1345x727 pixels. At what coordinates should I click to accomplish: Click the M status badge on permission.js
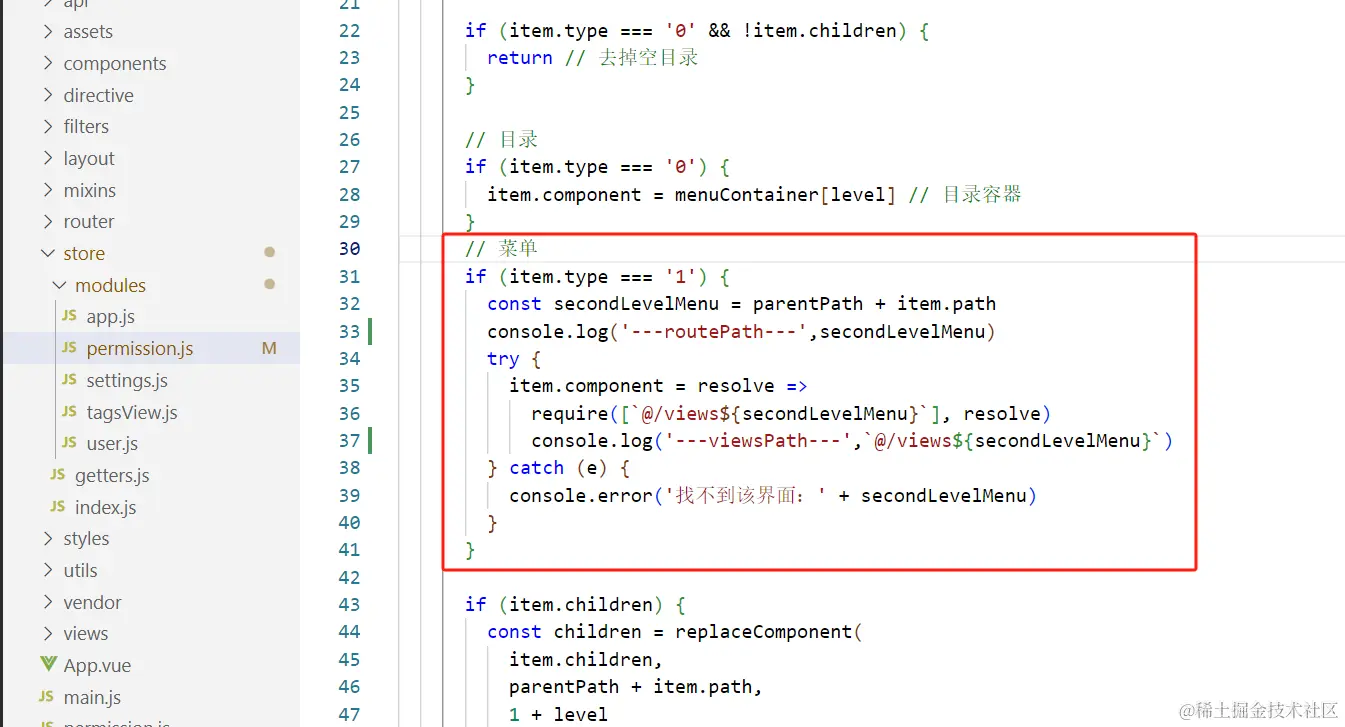[x=269, y=348]
